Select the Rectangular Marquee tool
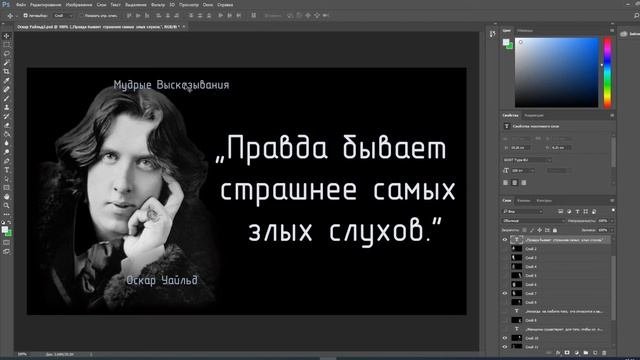 click(x=7, y=45)
